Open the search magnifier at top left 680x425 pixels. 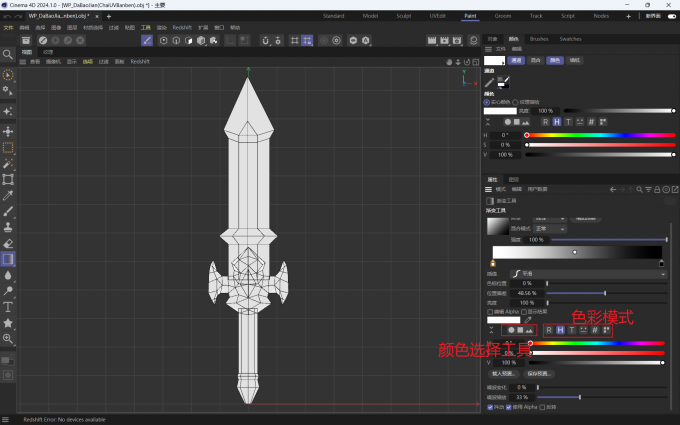tap(8, 54)
